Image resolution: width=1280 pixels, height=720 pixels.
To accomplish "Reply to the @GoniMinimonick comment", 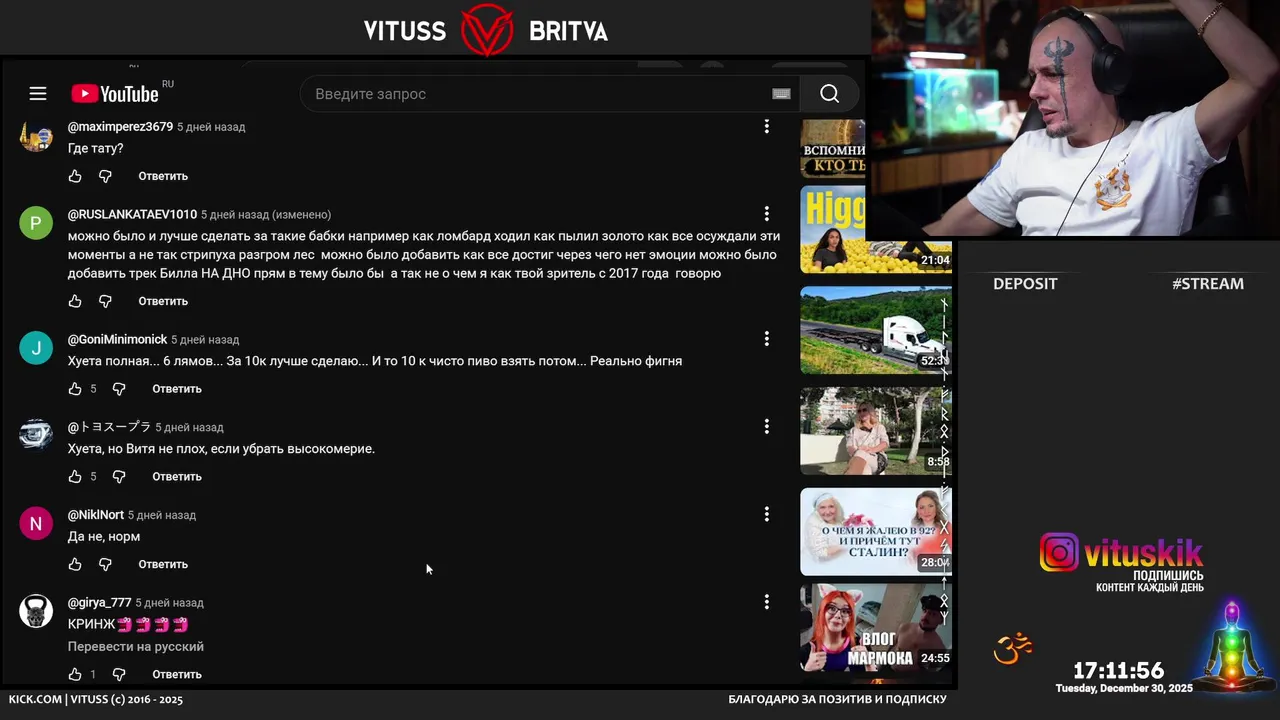I will pos(177,389).
